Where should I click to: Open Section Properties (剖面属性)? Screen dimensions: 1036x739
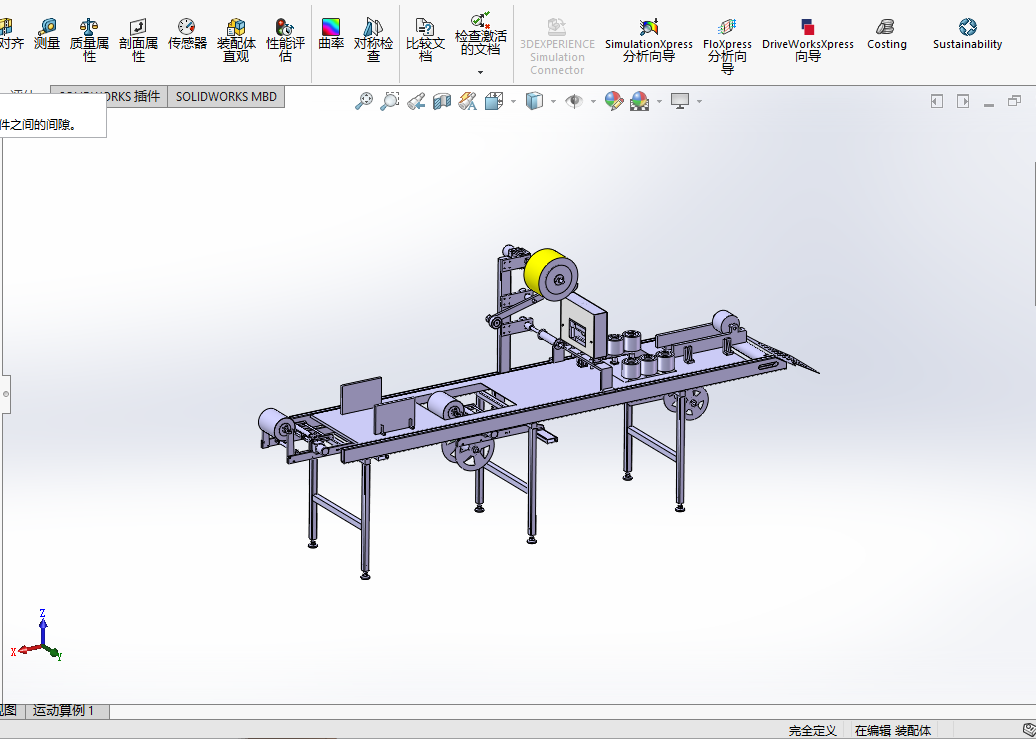(x=138, y=40)
